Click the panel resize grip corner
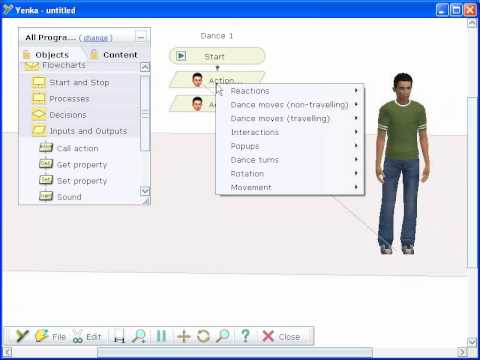The height and width of the screenshot is (360, 480). point(146,201)
